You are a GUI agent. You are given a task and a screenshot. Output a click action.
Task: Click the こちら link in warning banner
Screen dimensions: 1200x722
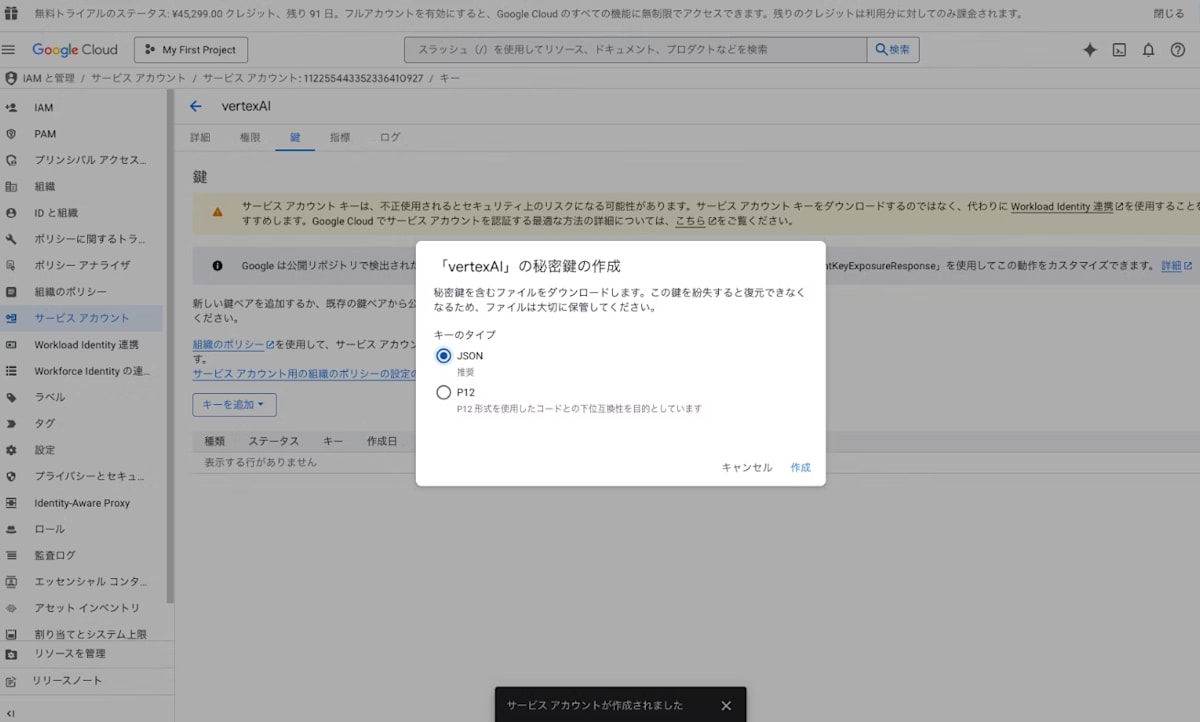(696, 221)
